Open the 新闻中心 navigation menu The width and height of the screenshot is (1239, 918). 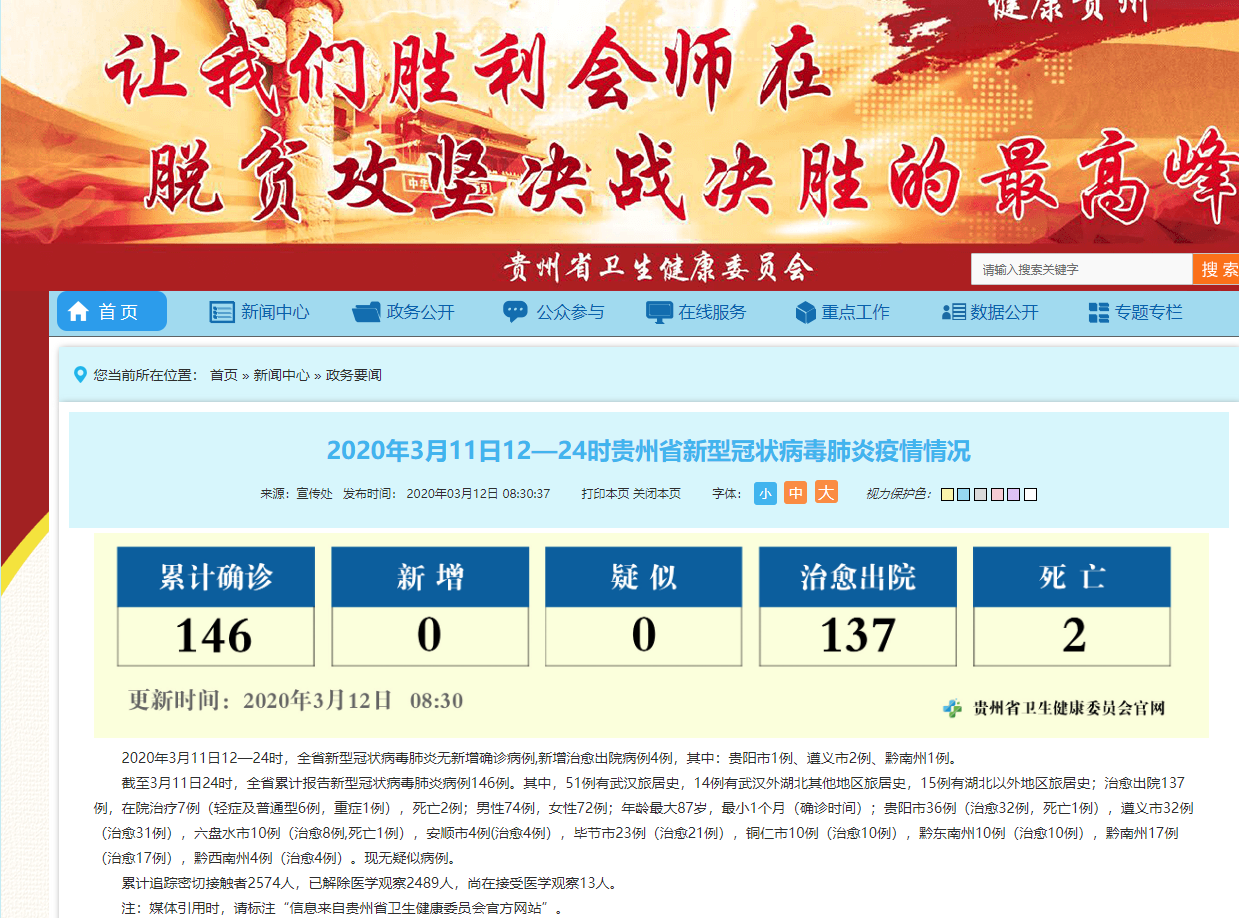point(275,312)
